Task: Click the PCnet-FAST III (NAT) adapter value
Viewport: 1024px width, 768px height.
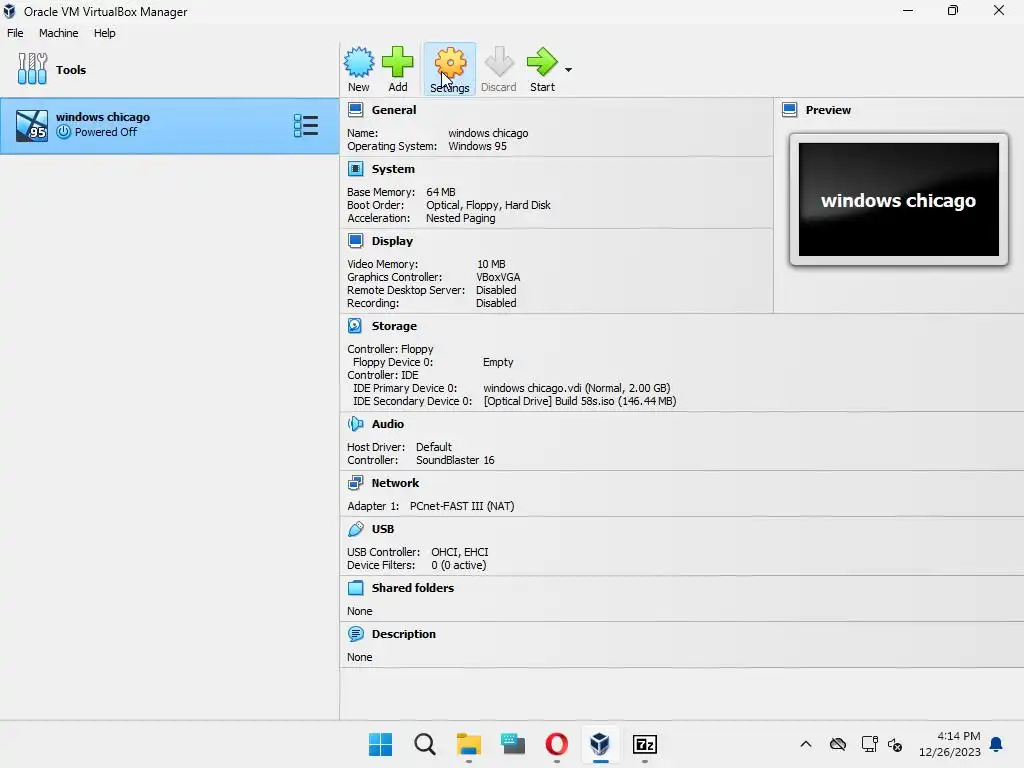Action: tap(462, 506)
